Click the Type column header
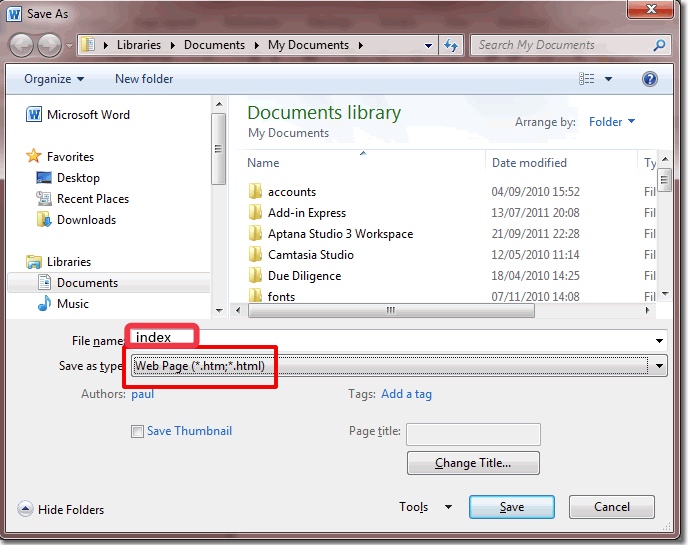Viewport: 688px width, 545px height. click(x=650, y=163)
